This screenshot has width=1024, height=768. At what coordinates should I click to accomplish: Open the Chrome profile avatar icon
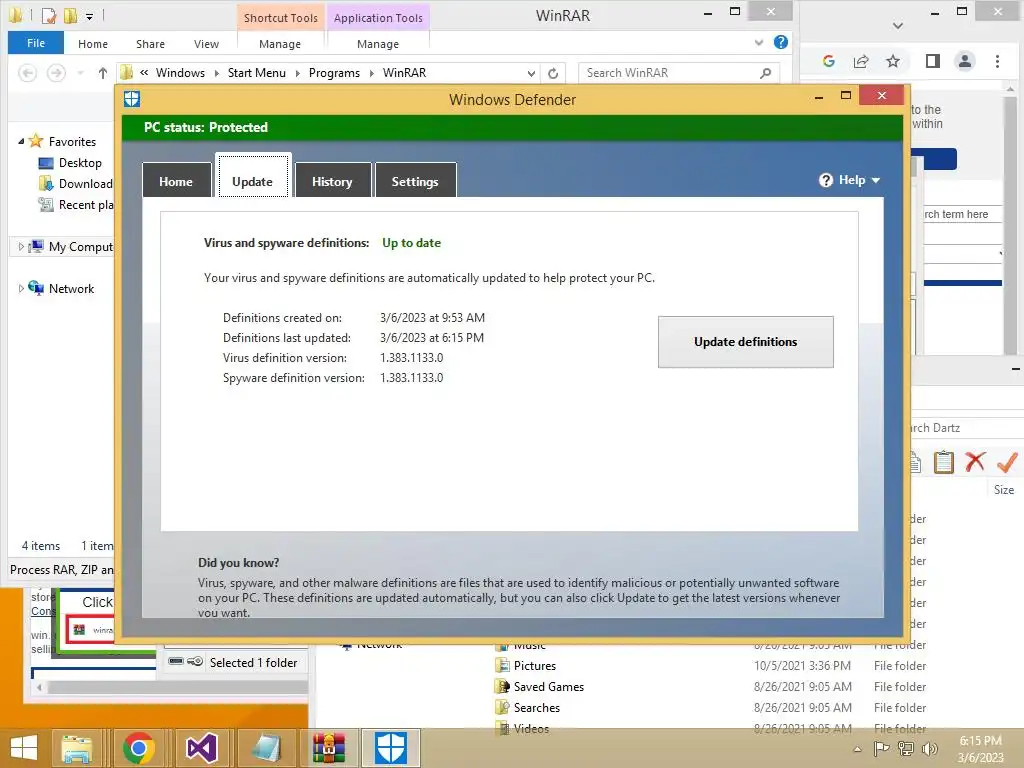coord(965,61)
